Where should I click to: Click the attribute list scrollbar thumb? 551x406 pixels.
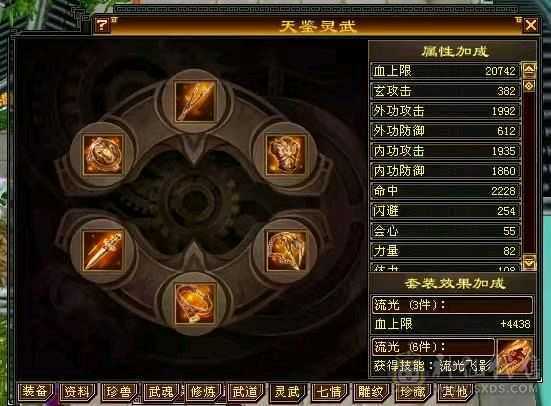click(x=529, y=85)
